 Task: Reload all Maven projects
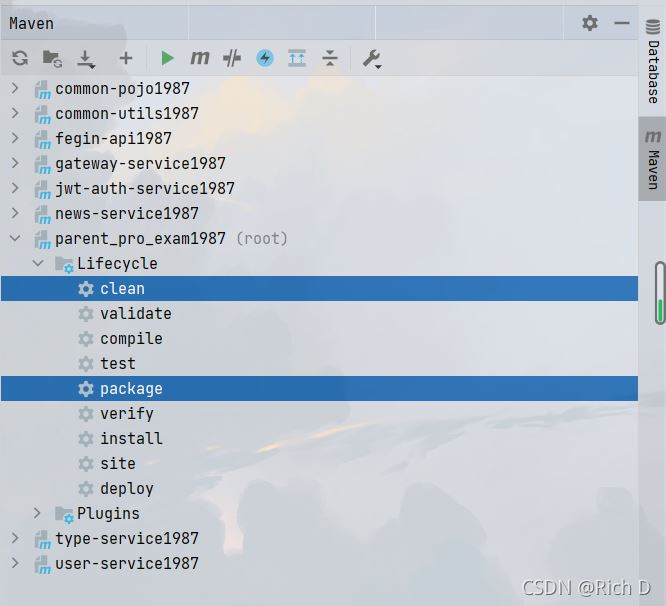[20, 58]
